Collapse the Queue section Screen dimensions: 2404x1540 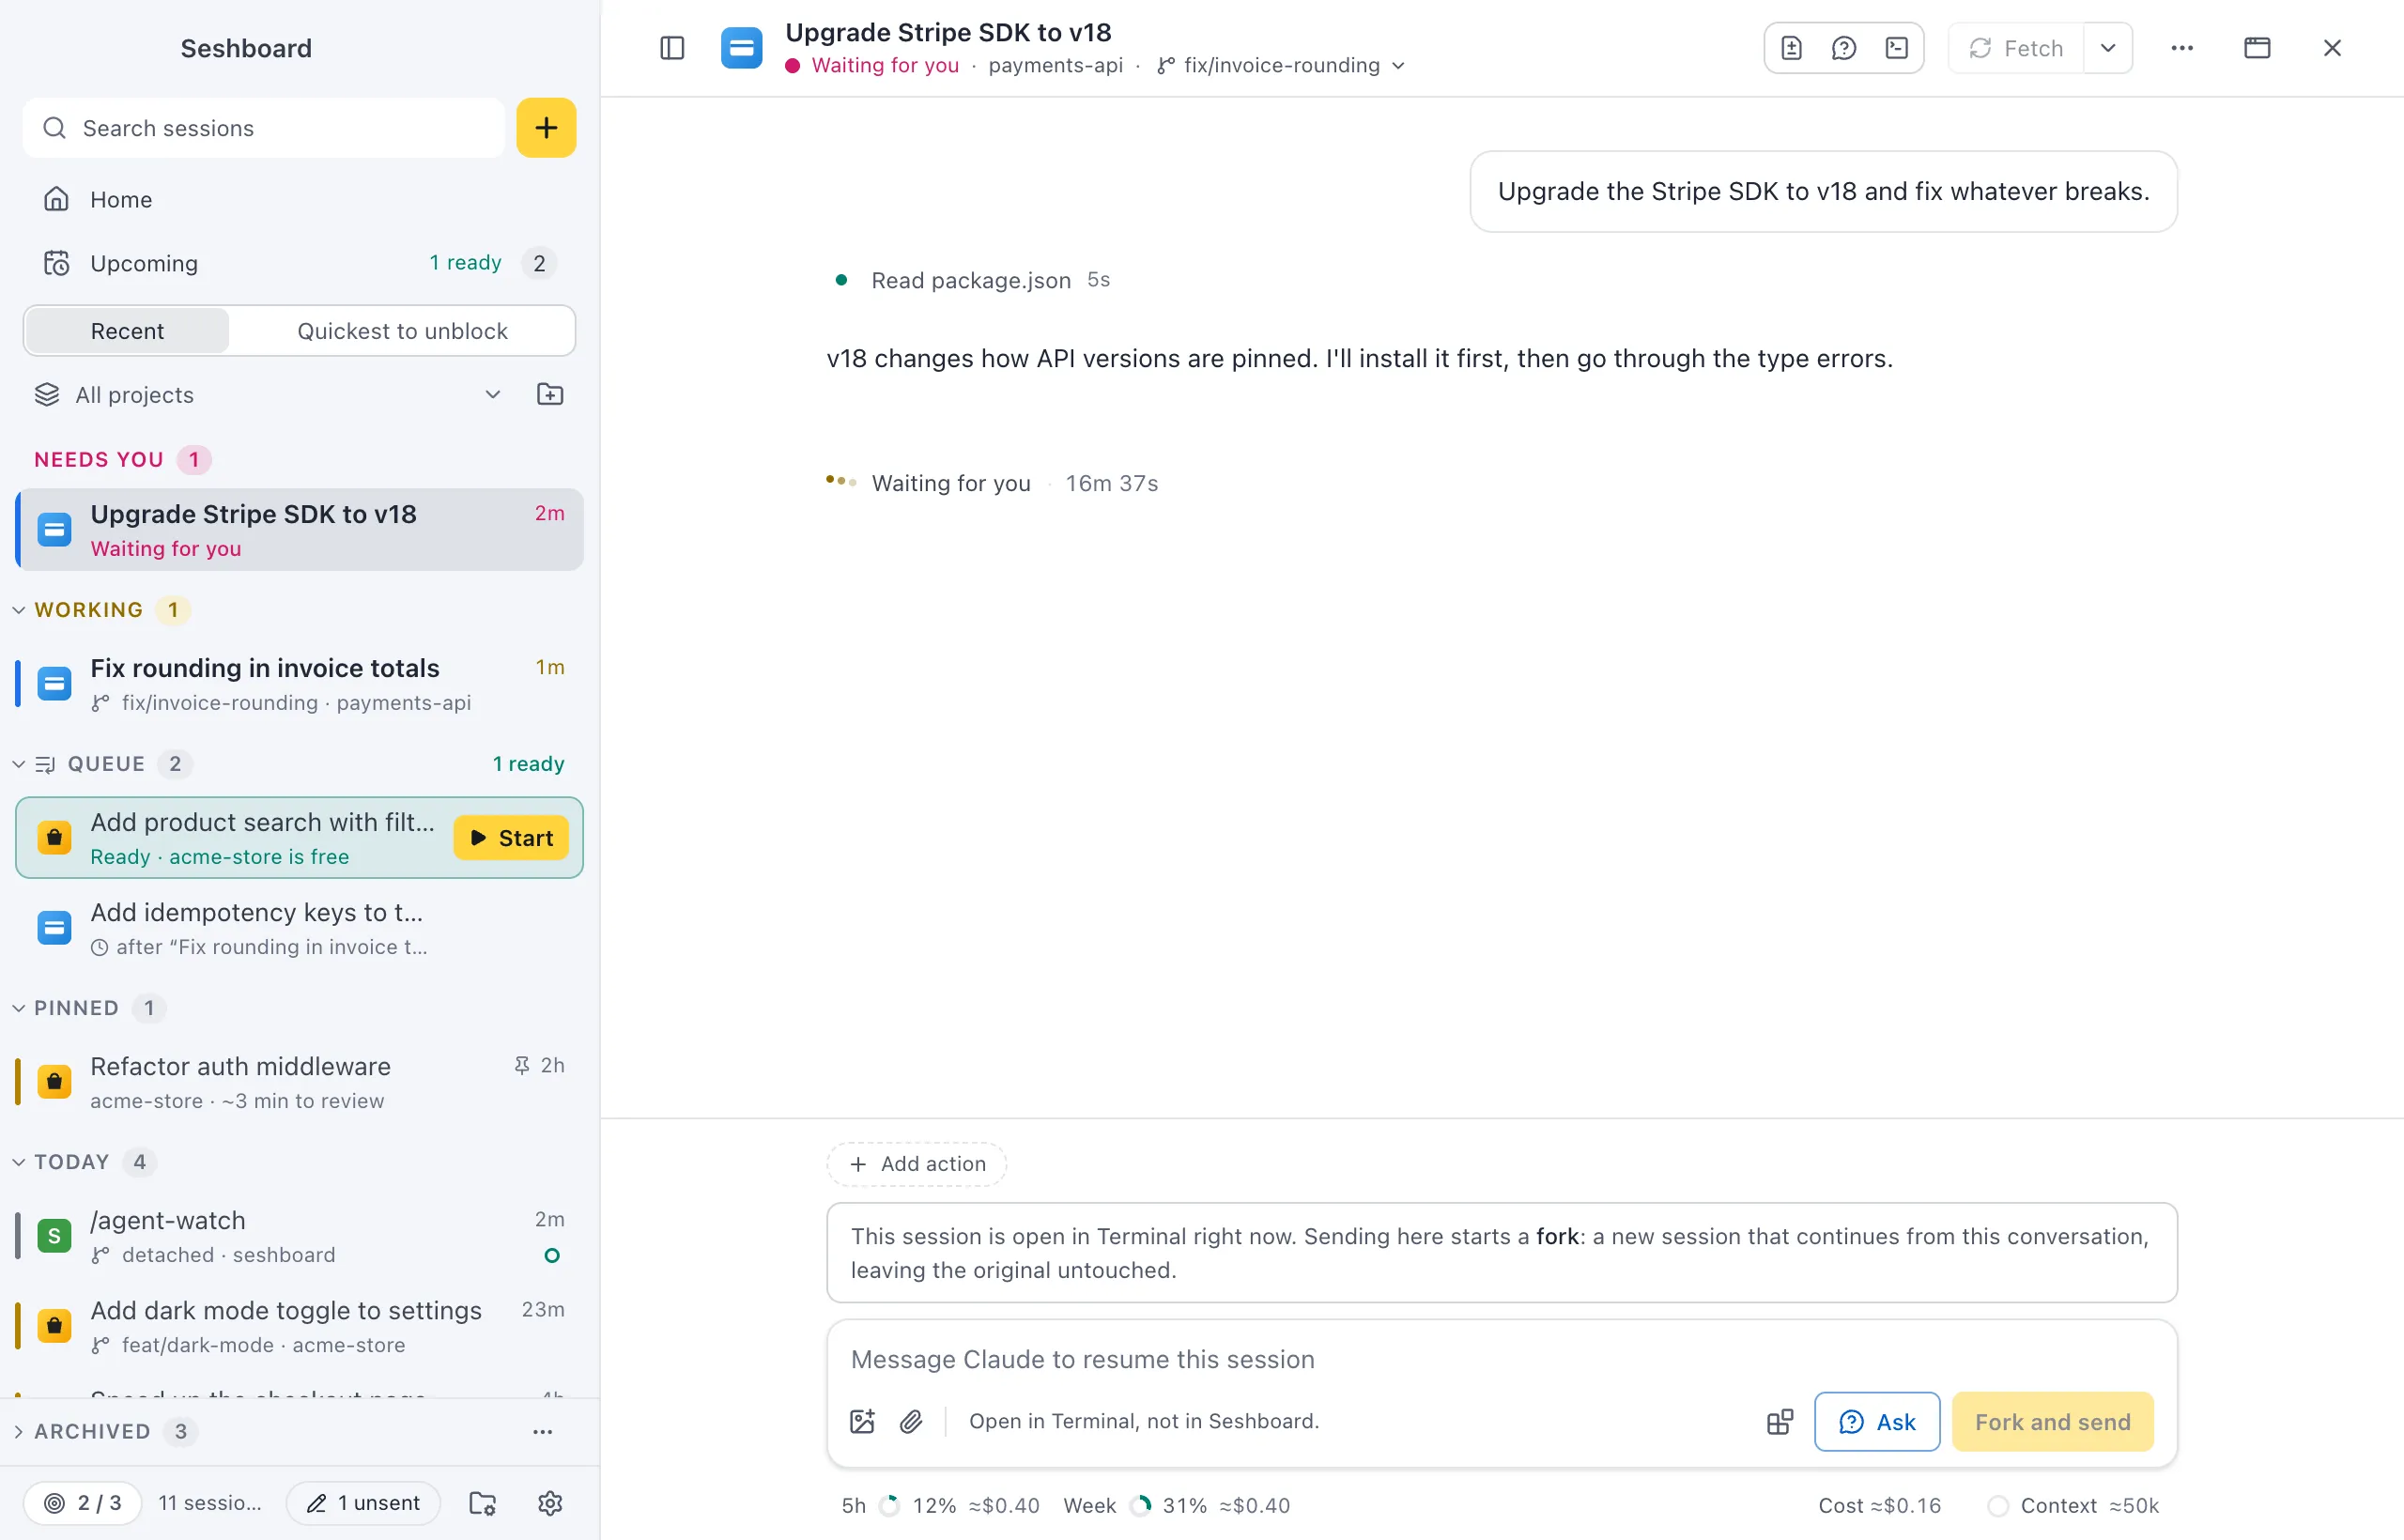pyautogui.click(x=19, y=764)
